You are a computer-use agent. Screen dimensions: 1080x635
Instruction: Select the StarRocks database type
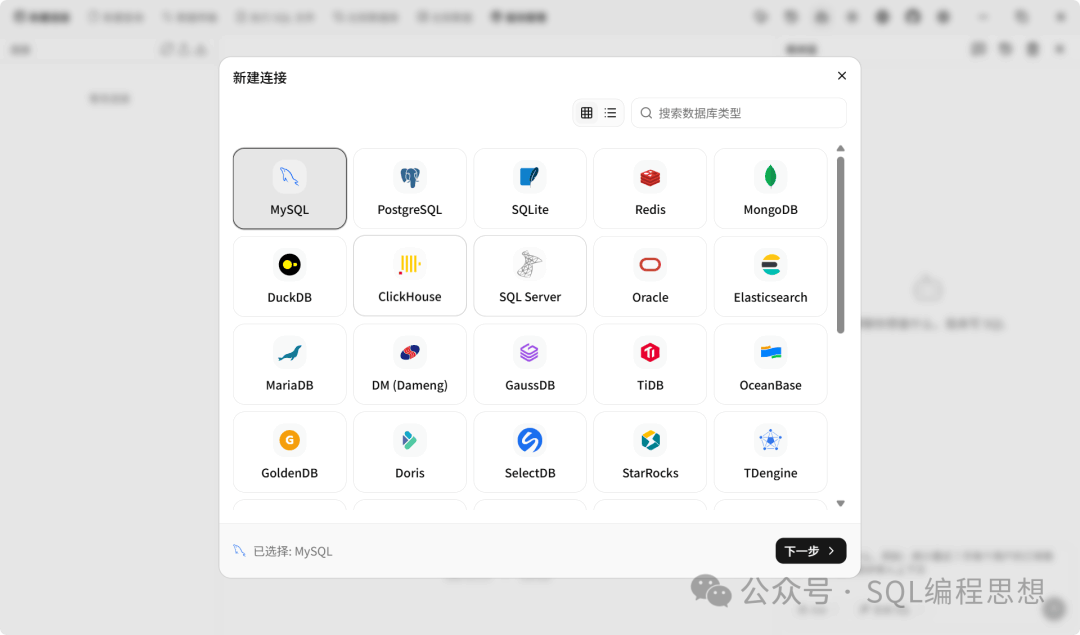[650, 452]
